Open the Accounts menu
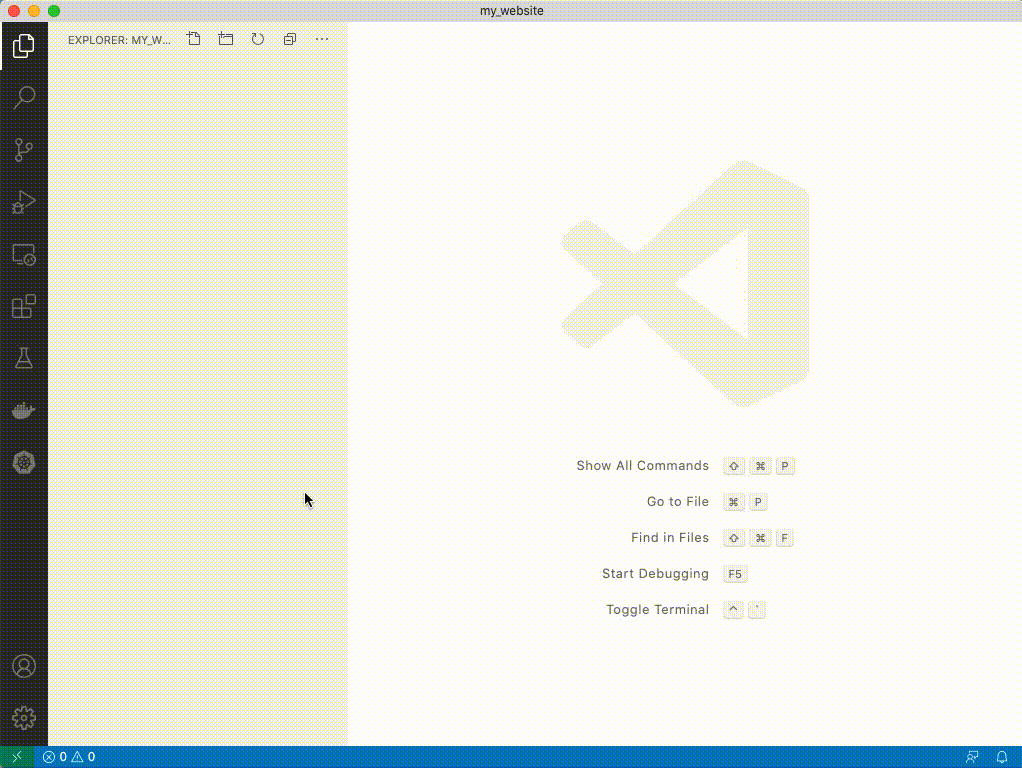 [x=23, y=666]
